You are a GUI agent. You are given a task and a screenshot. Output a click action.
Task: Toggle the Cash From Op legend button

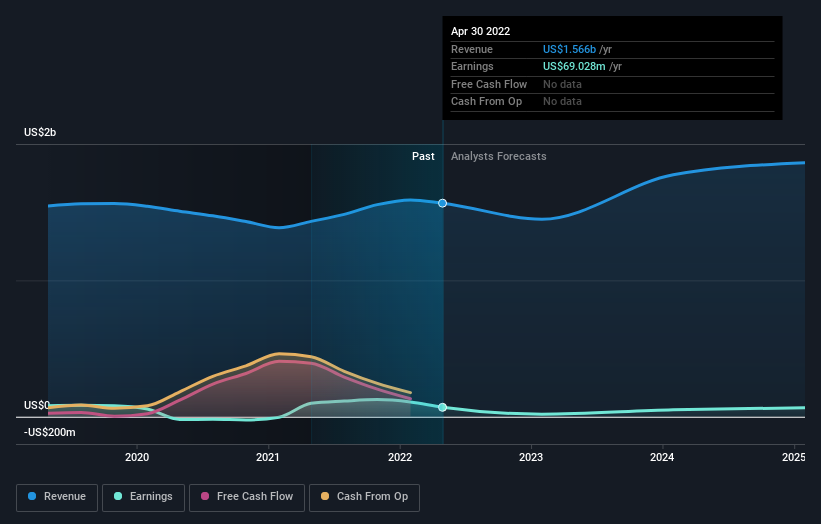(x=364, y=497)
